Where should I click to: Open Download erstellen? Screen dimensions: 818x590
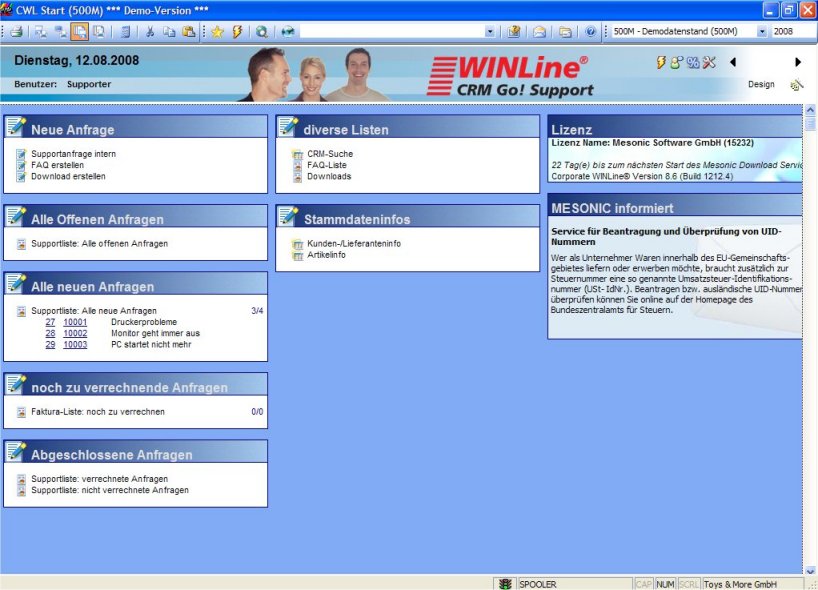68,176
